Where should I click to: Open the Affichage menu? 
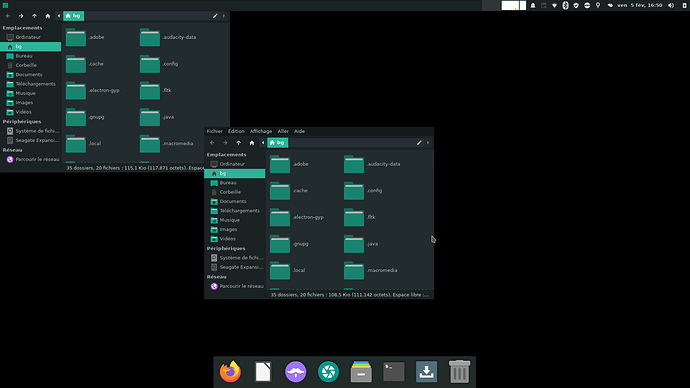[261, 131]
